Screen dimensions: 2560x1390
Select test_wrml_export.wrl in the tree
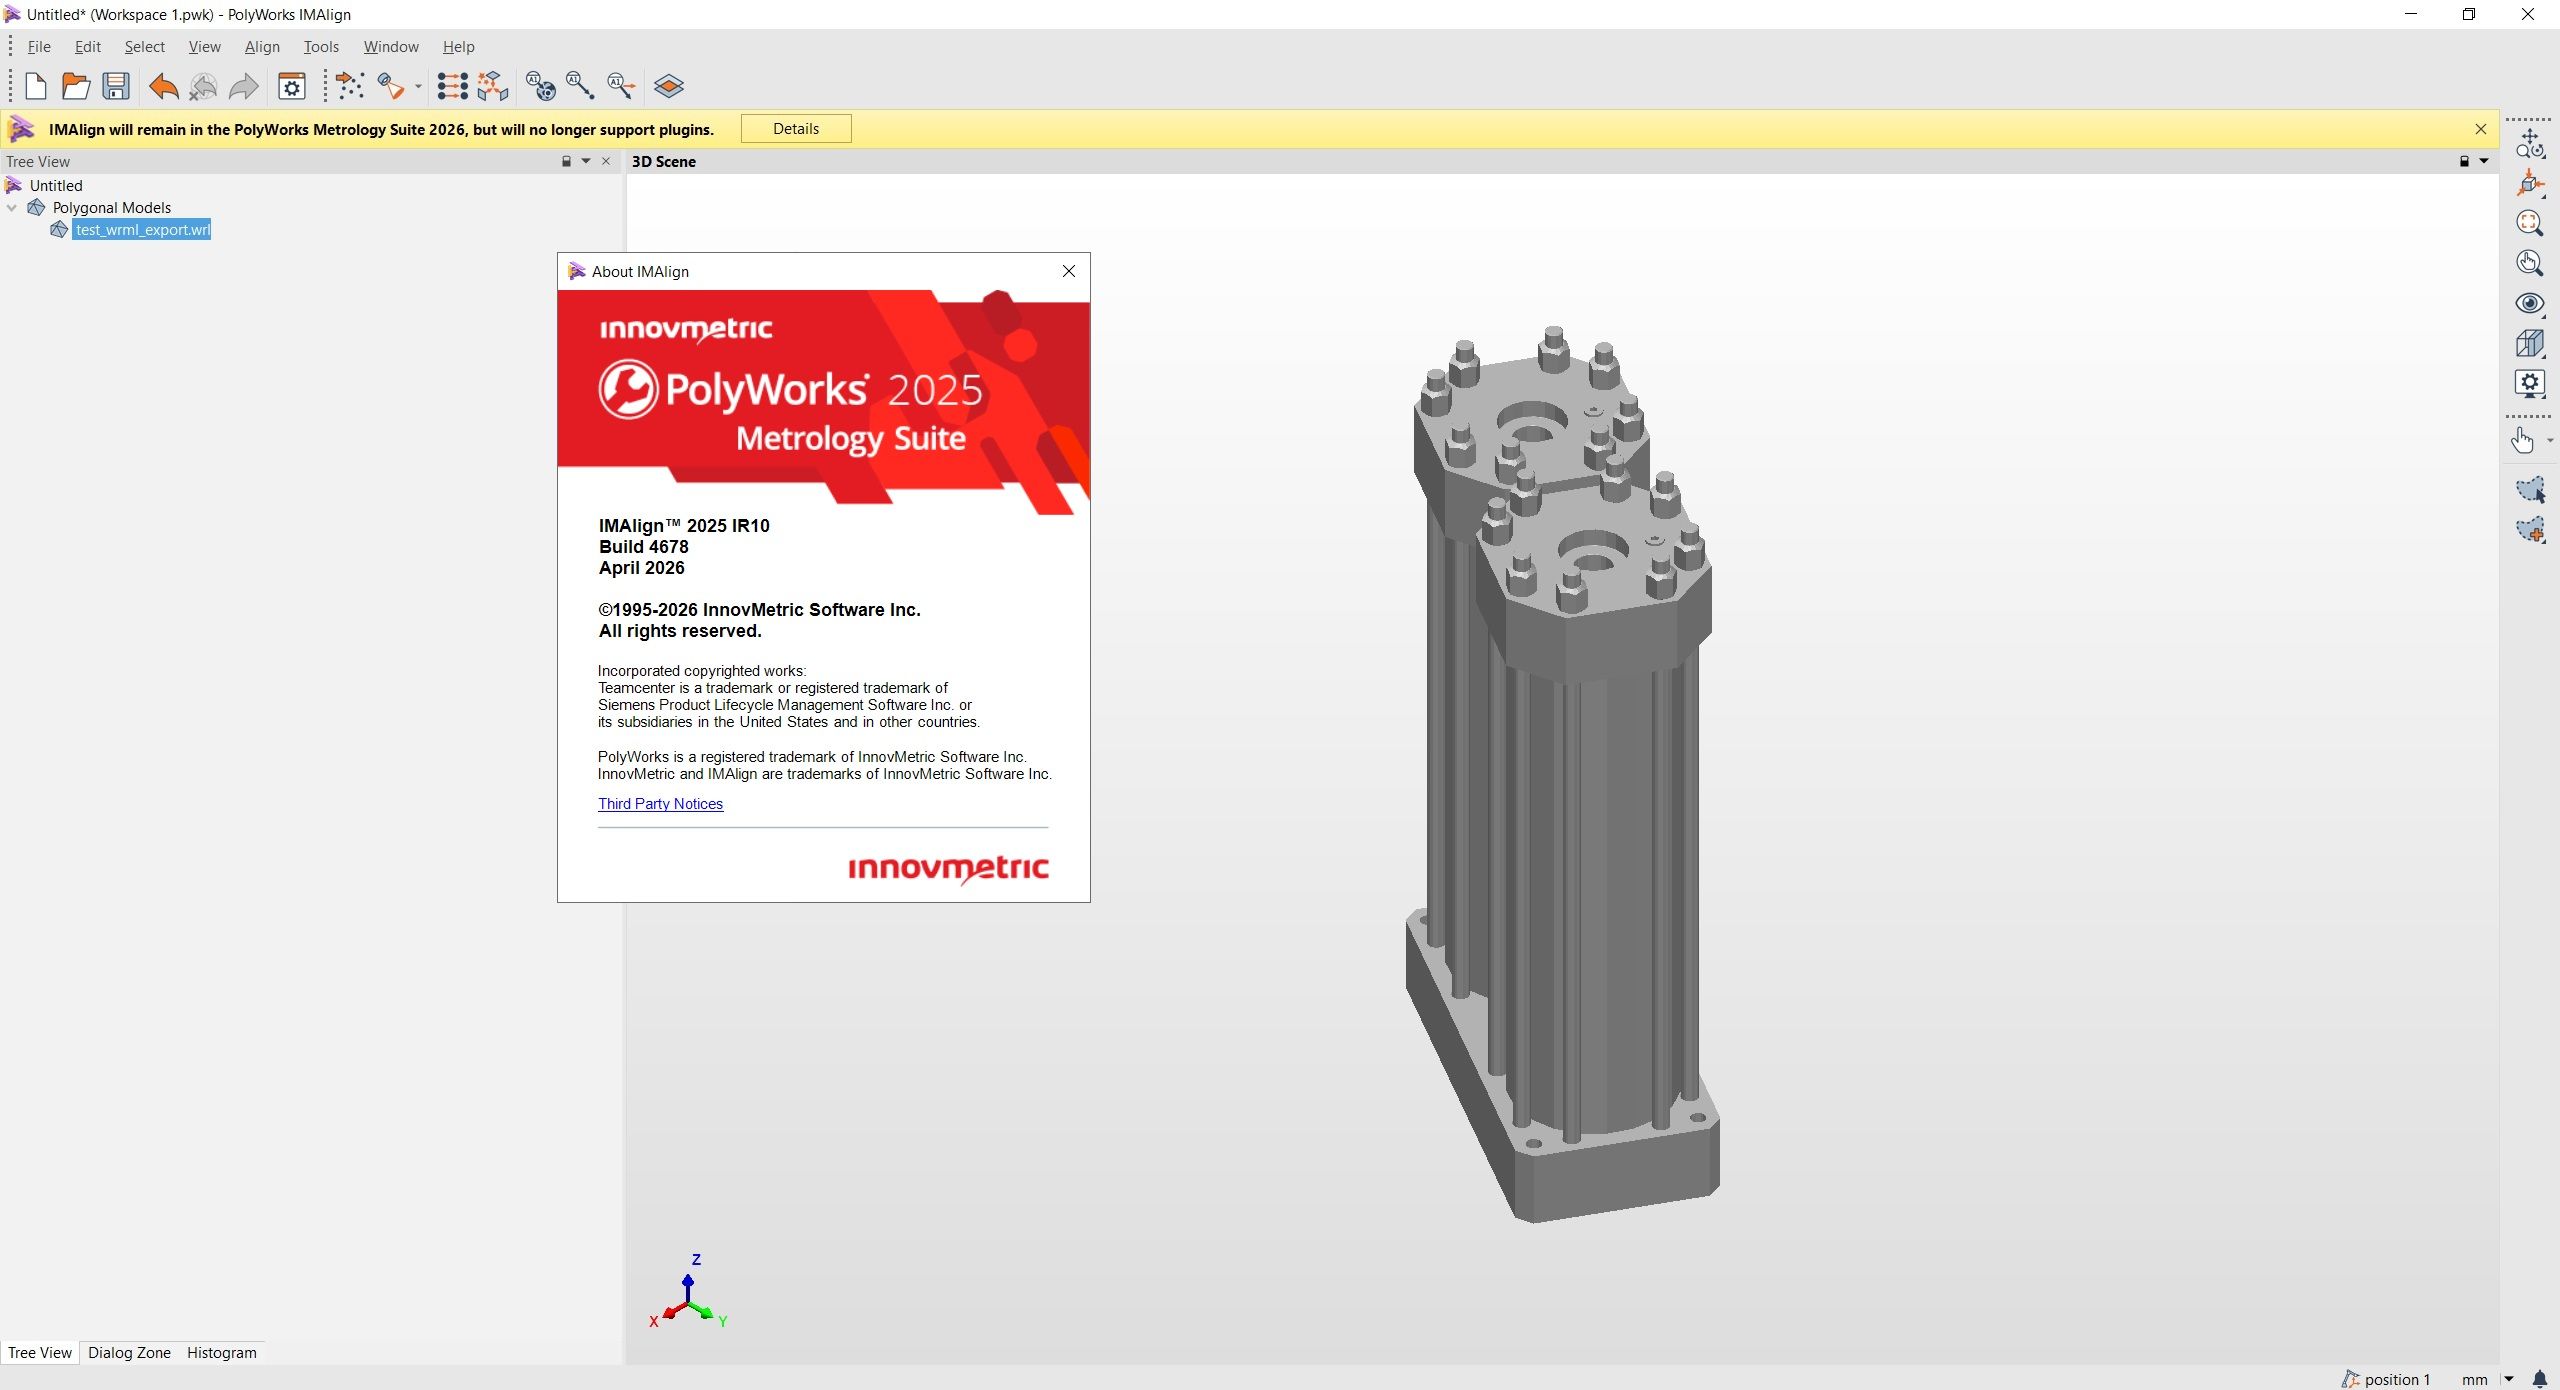tap(142, 230)
